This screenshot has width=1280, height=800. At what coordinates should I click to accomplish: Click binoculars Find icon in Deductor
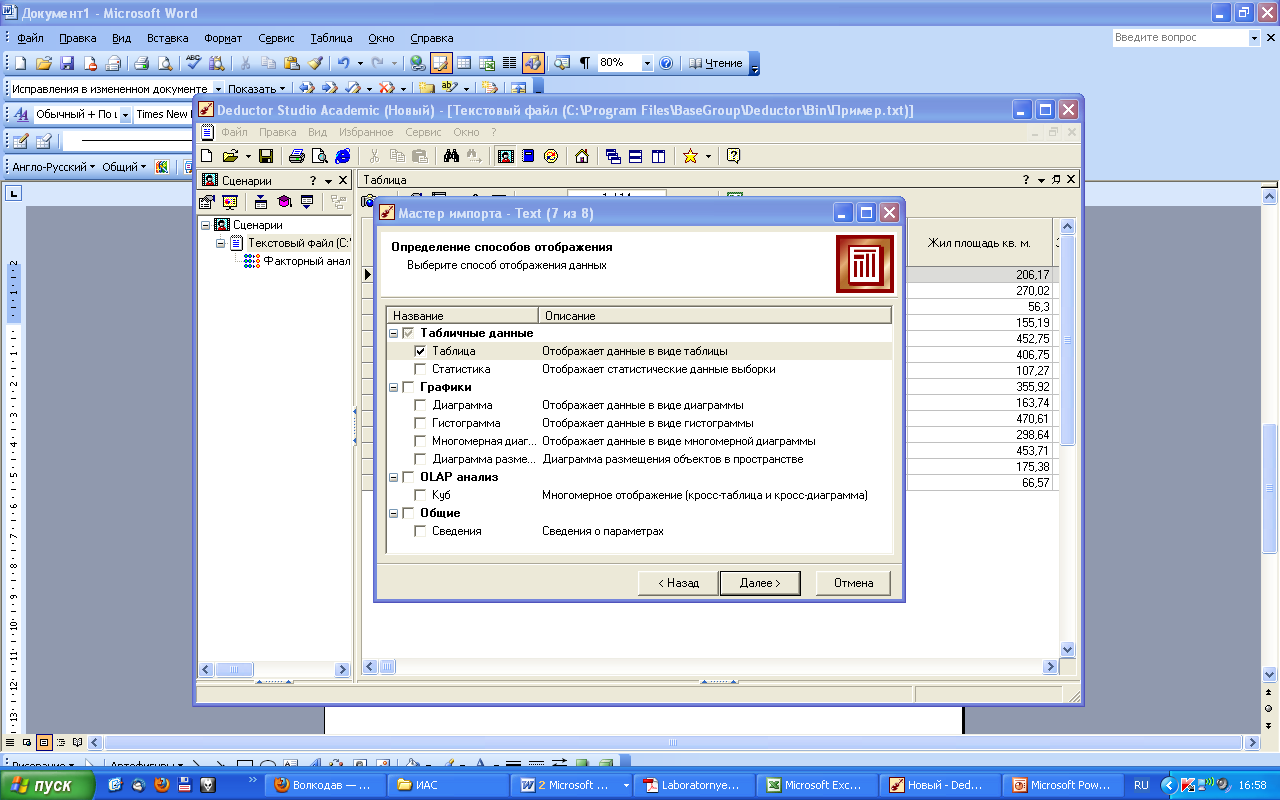pos(450,156)
